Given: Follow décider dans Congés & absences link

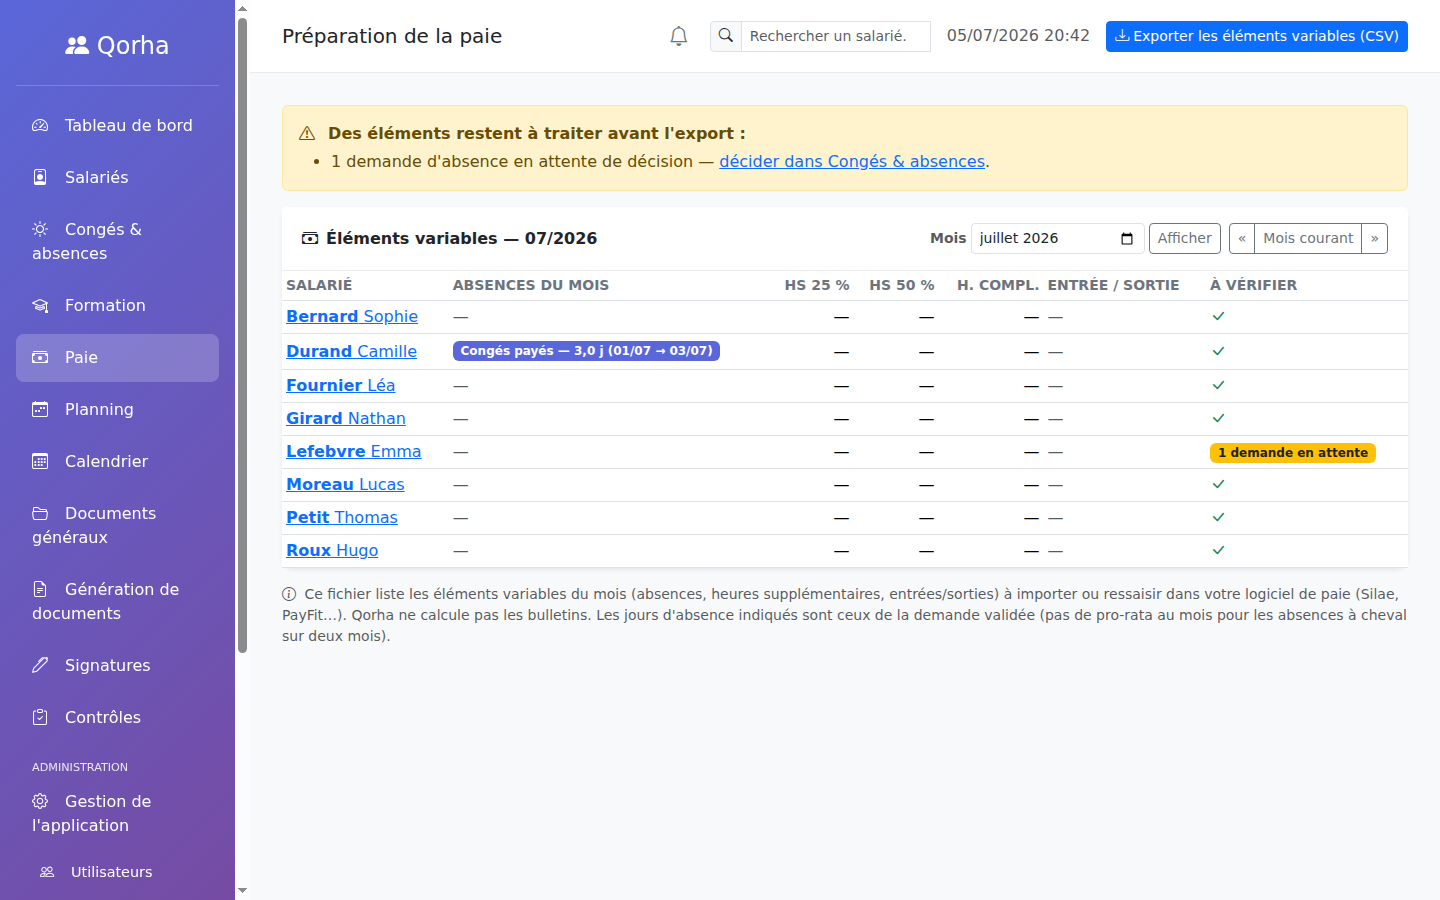Looking at the screenshot, I should [852, 161].
